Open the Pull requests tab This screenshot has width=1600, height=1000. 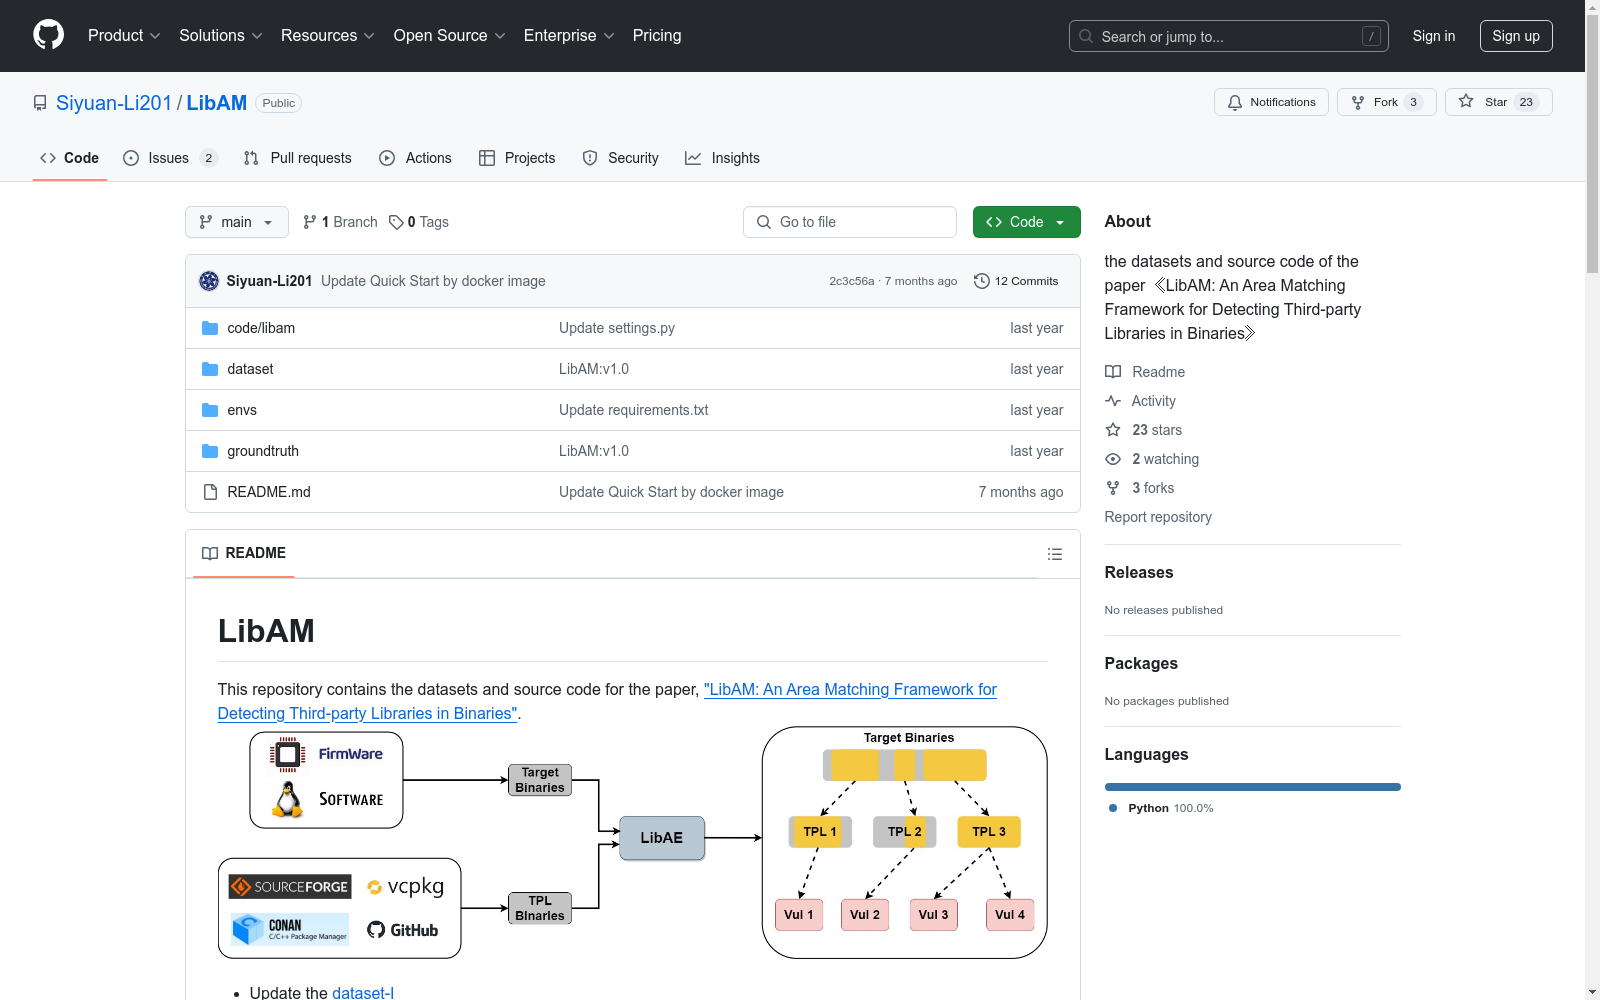click(298, 158)
